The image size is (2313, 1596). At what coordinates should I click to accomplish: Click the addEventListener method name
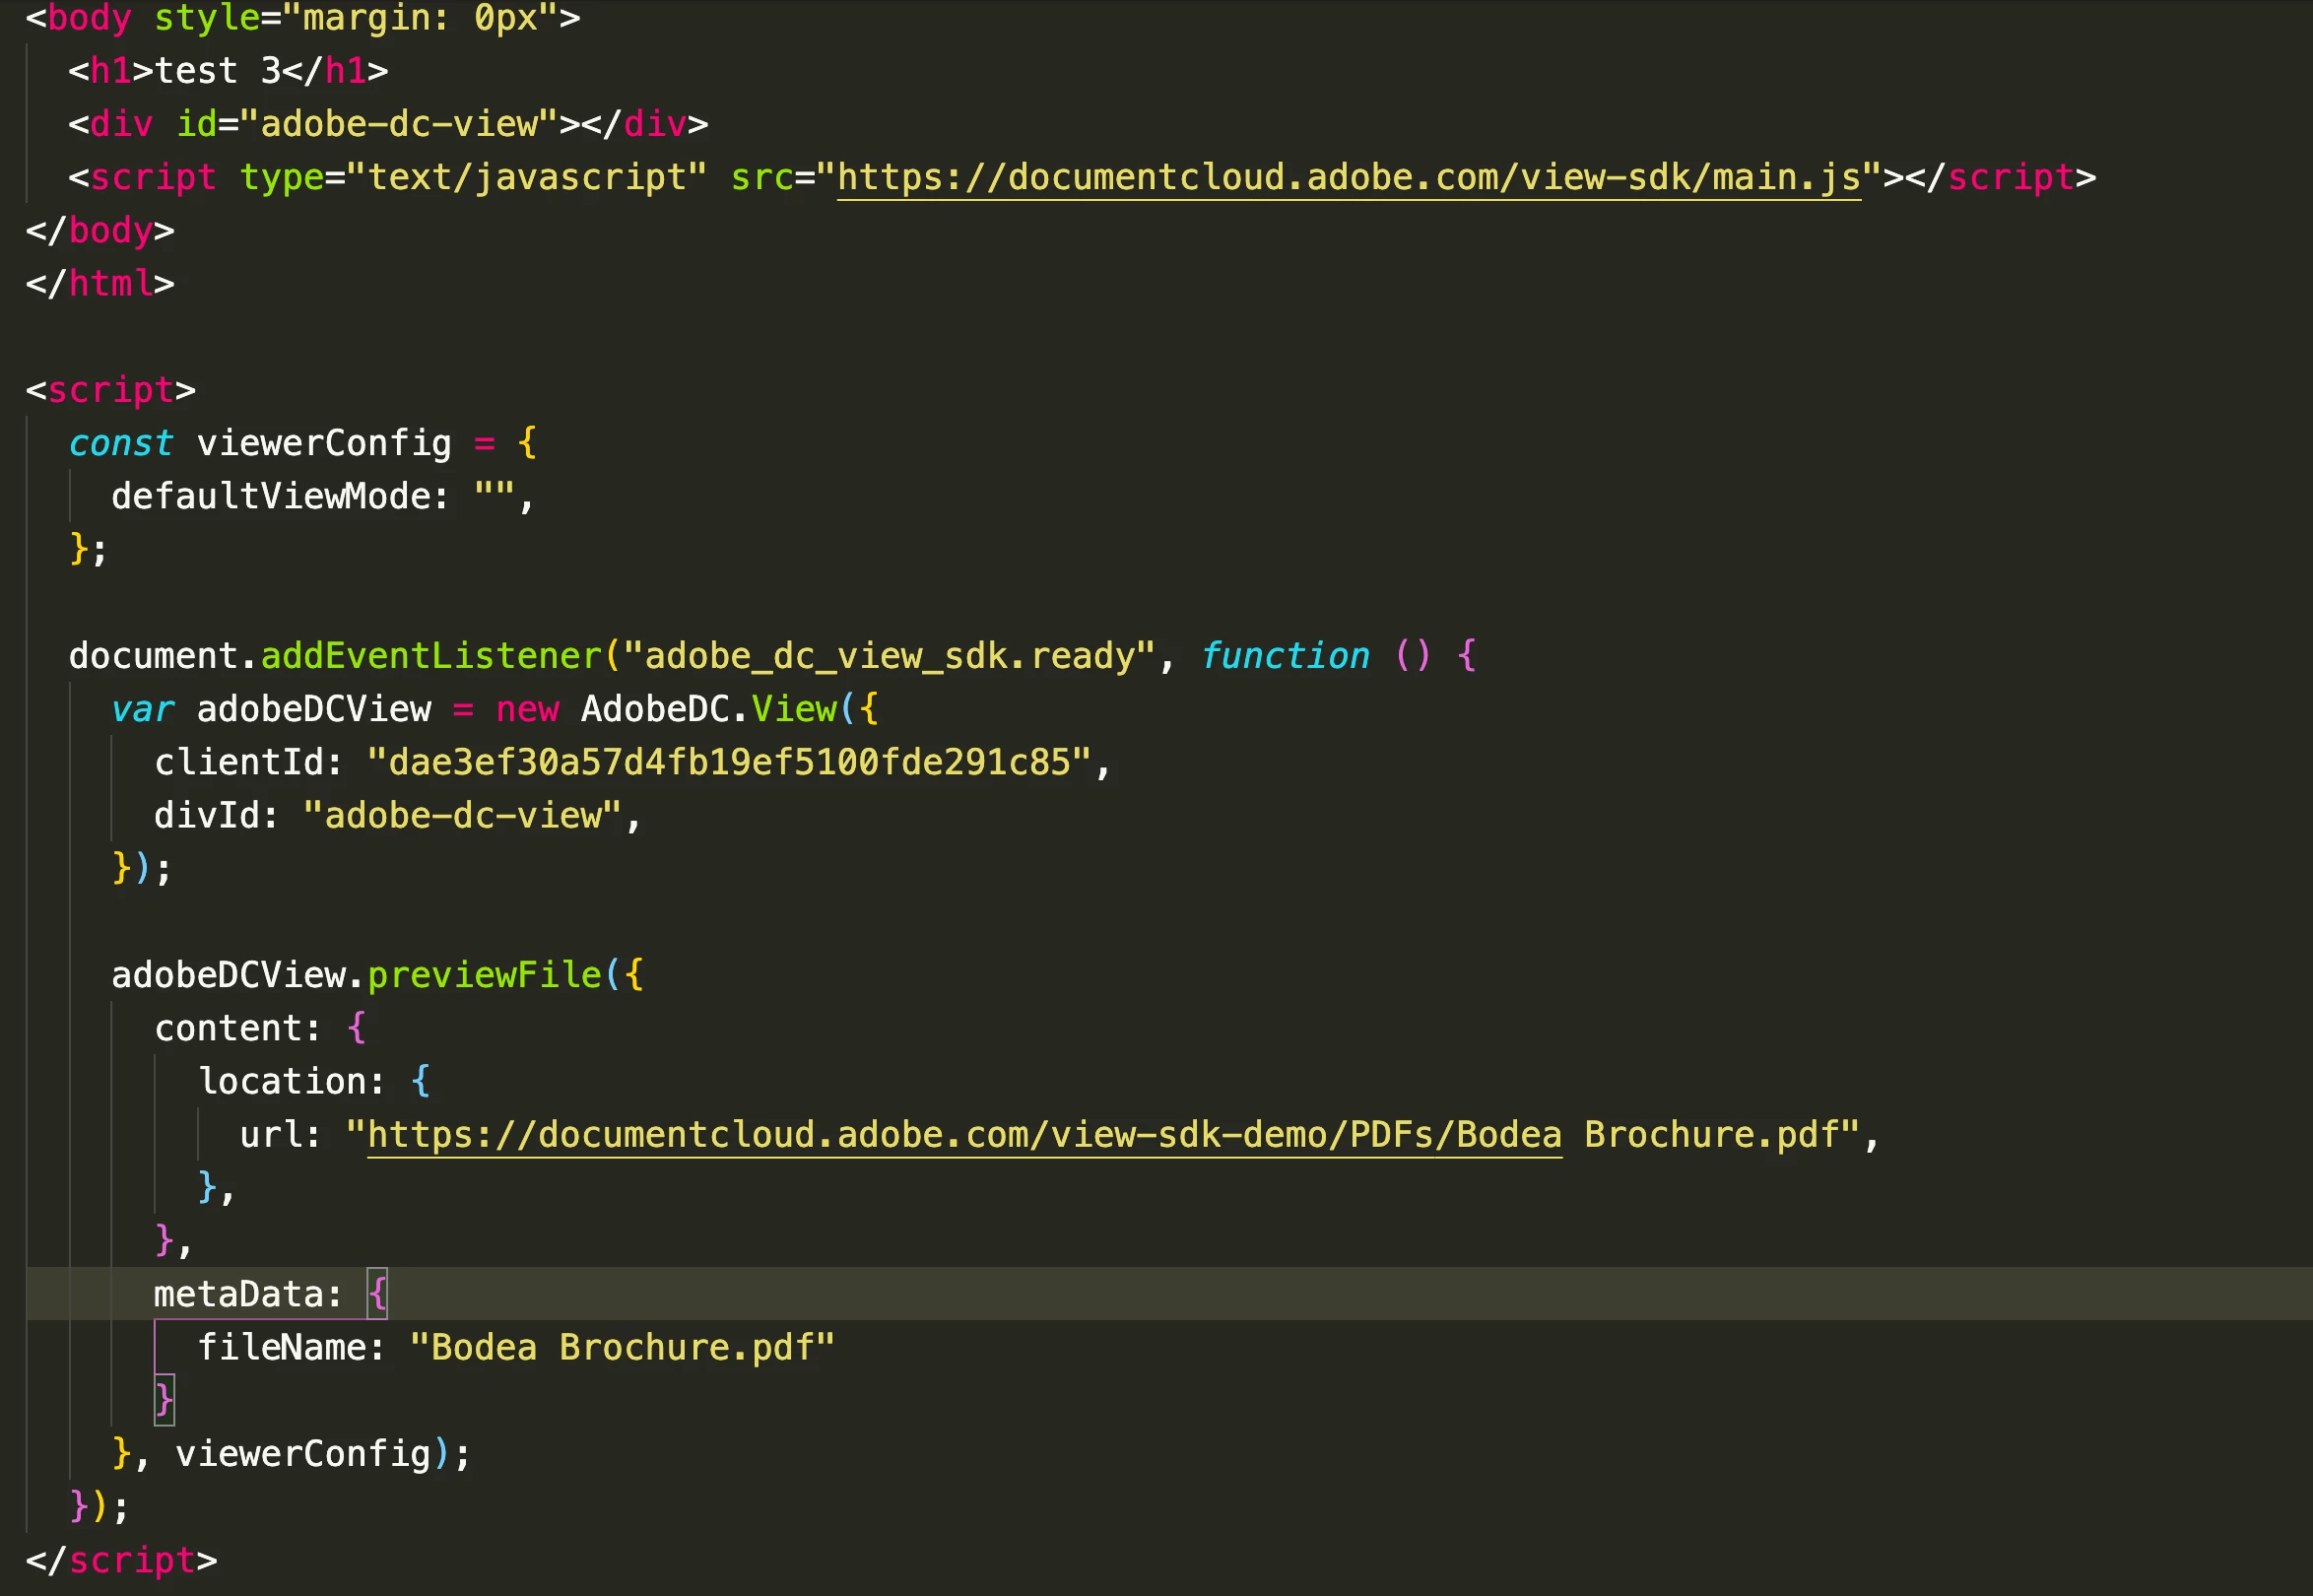pos(431,657)
